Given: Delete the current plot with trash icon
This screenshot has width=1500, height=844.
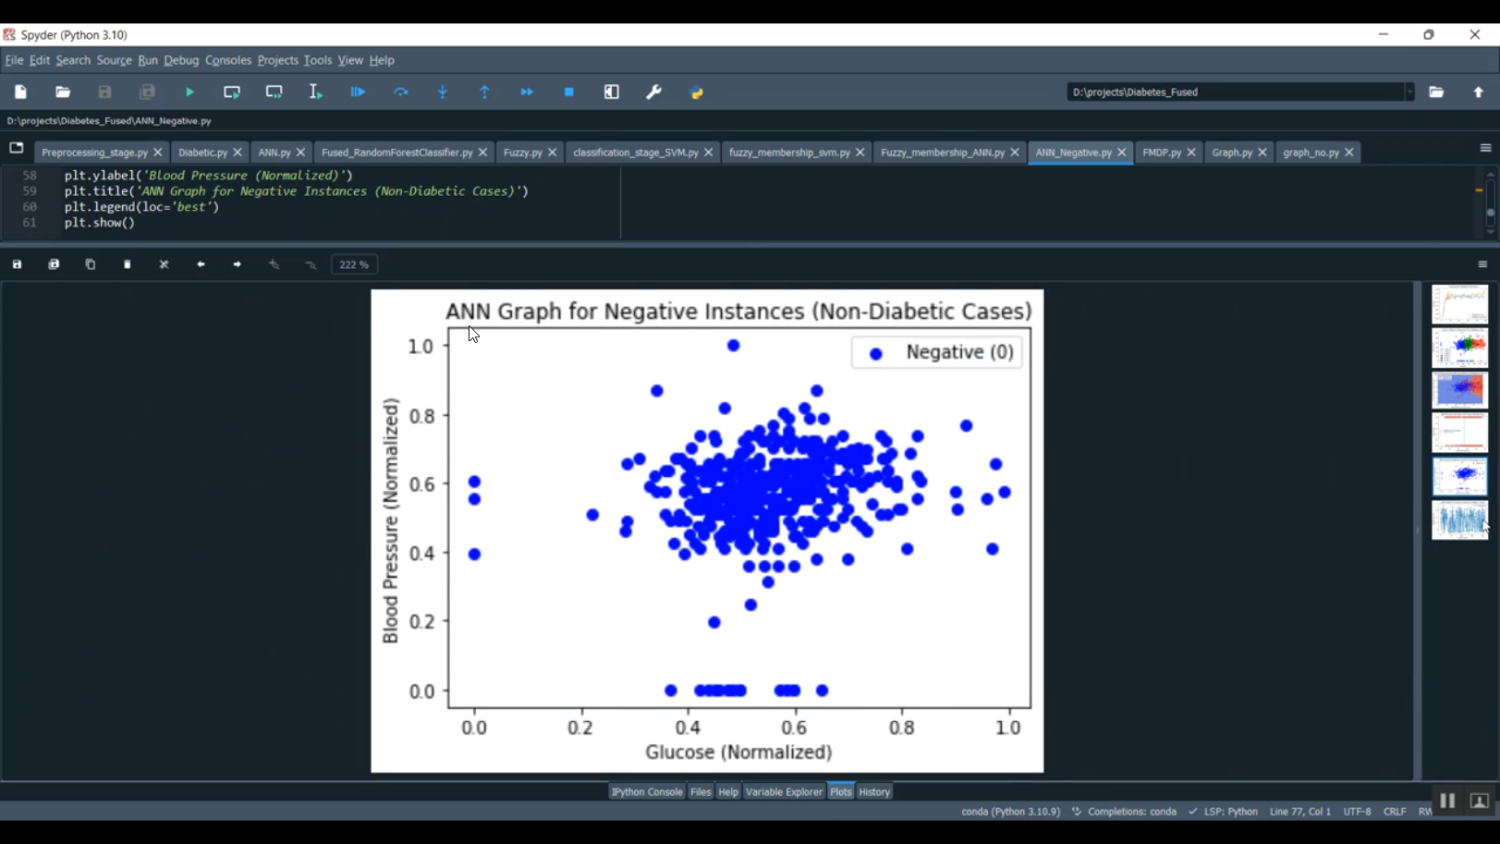Looking at the screenshot, I should [x=127, y=265].
